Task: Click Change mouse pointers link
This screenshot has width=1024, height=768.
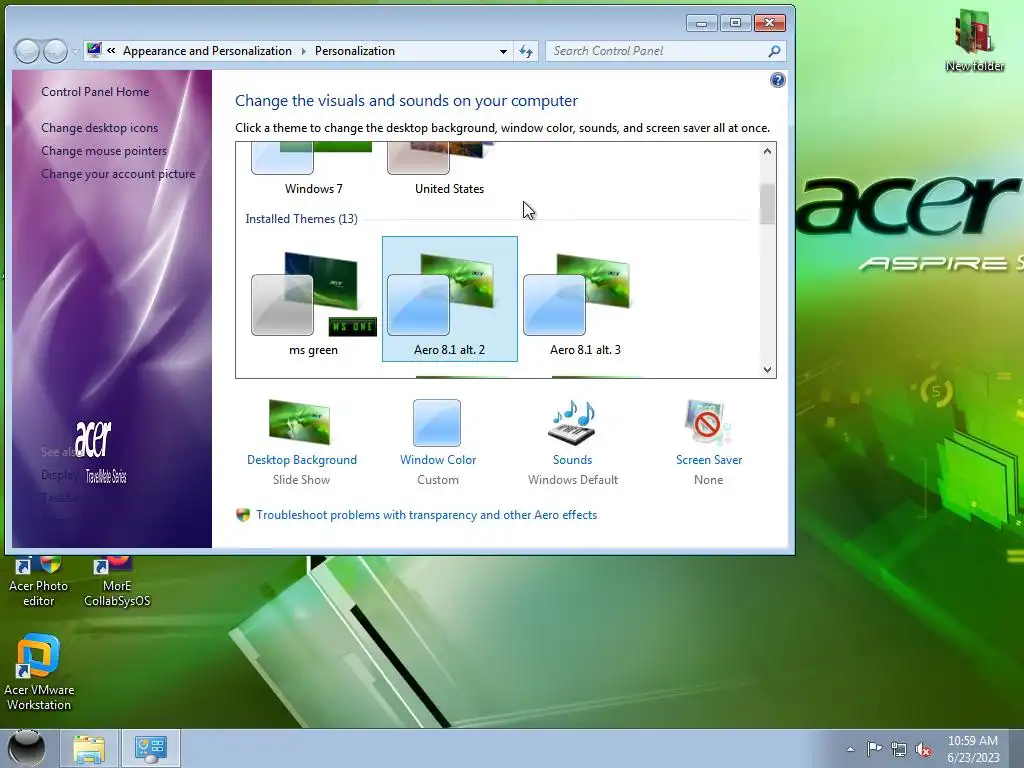Action: pyautogui.click(x=104, y=151)
